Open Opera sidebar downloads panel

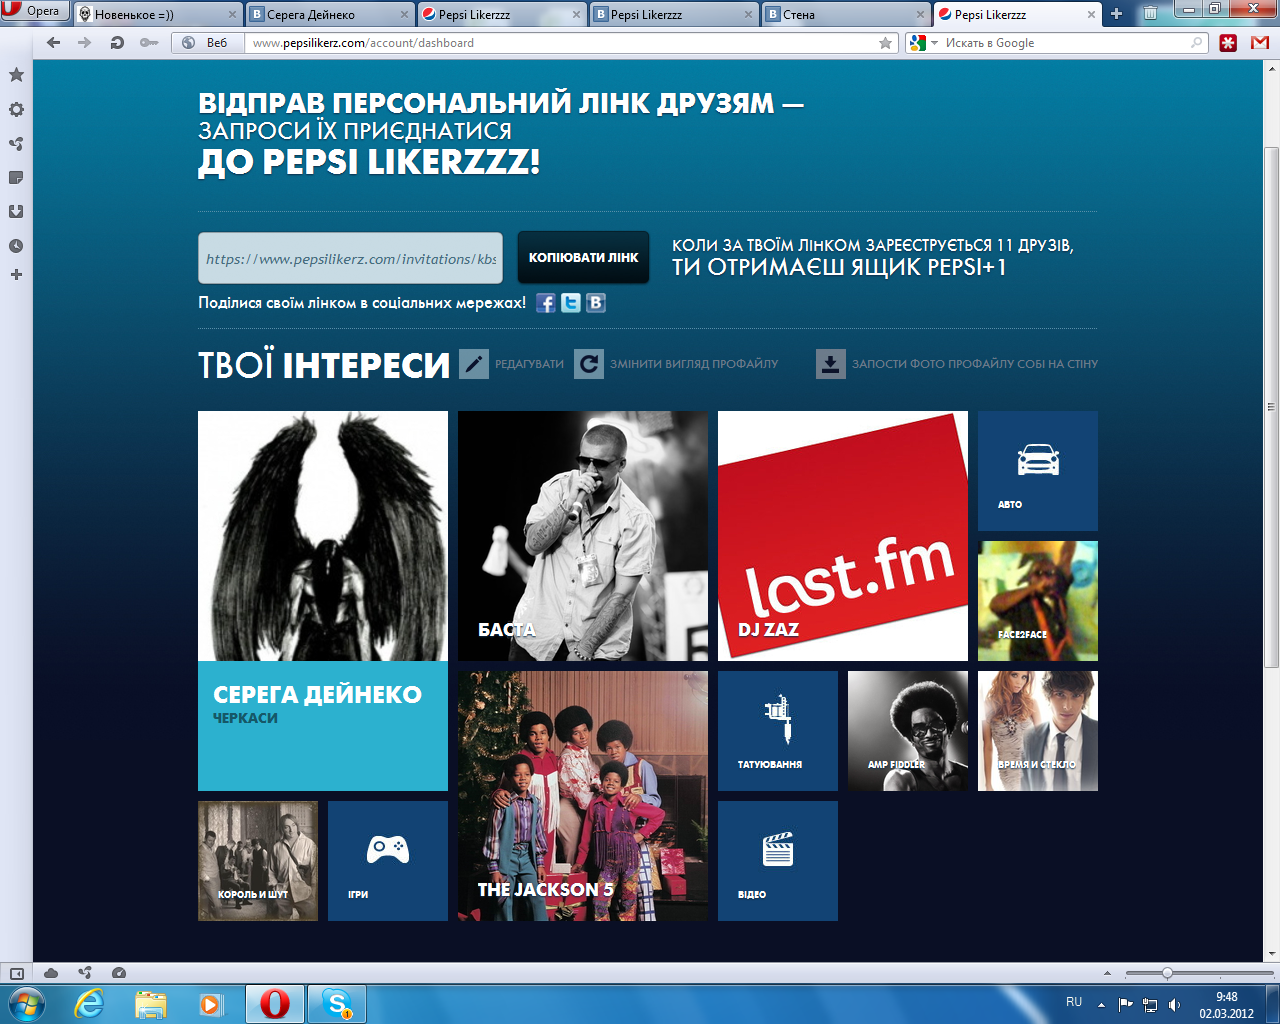coord(16,211)
